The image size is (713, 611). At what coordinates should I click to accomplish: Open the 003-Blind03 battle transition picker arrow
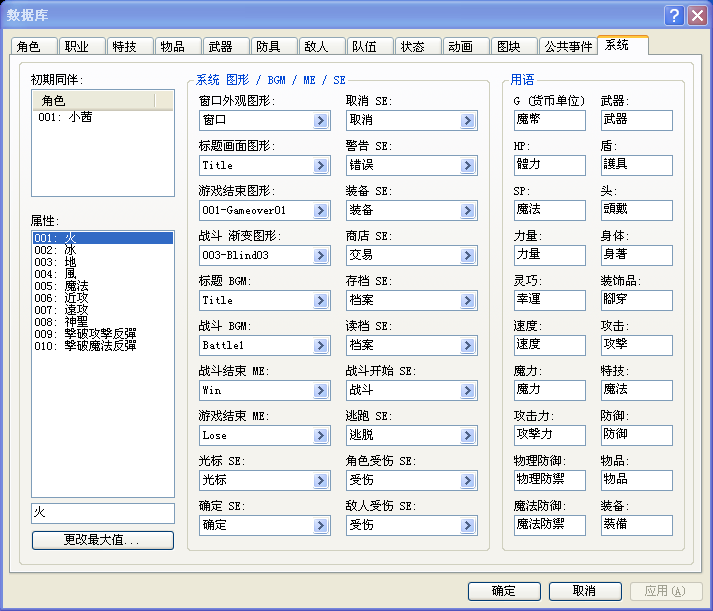[321, 255]
